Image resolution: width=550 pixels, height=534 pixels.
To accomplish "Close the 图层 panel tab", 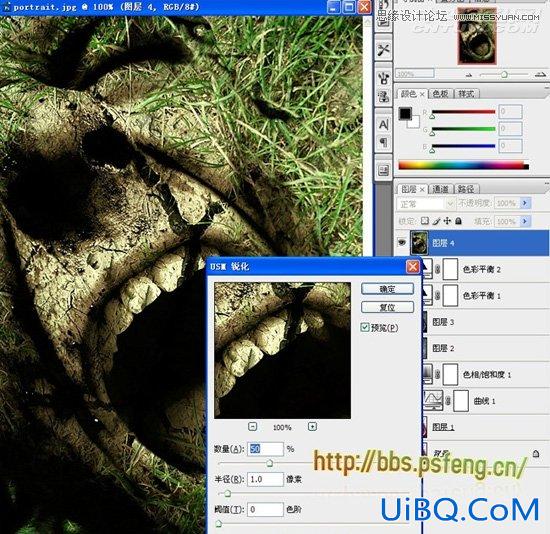I will 422,189.
